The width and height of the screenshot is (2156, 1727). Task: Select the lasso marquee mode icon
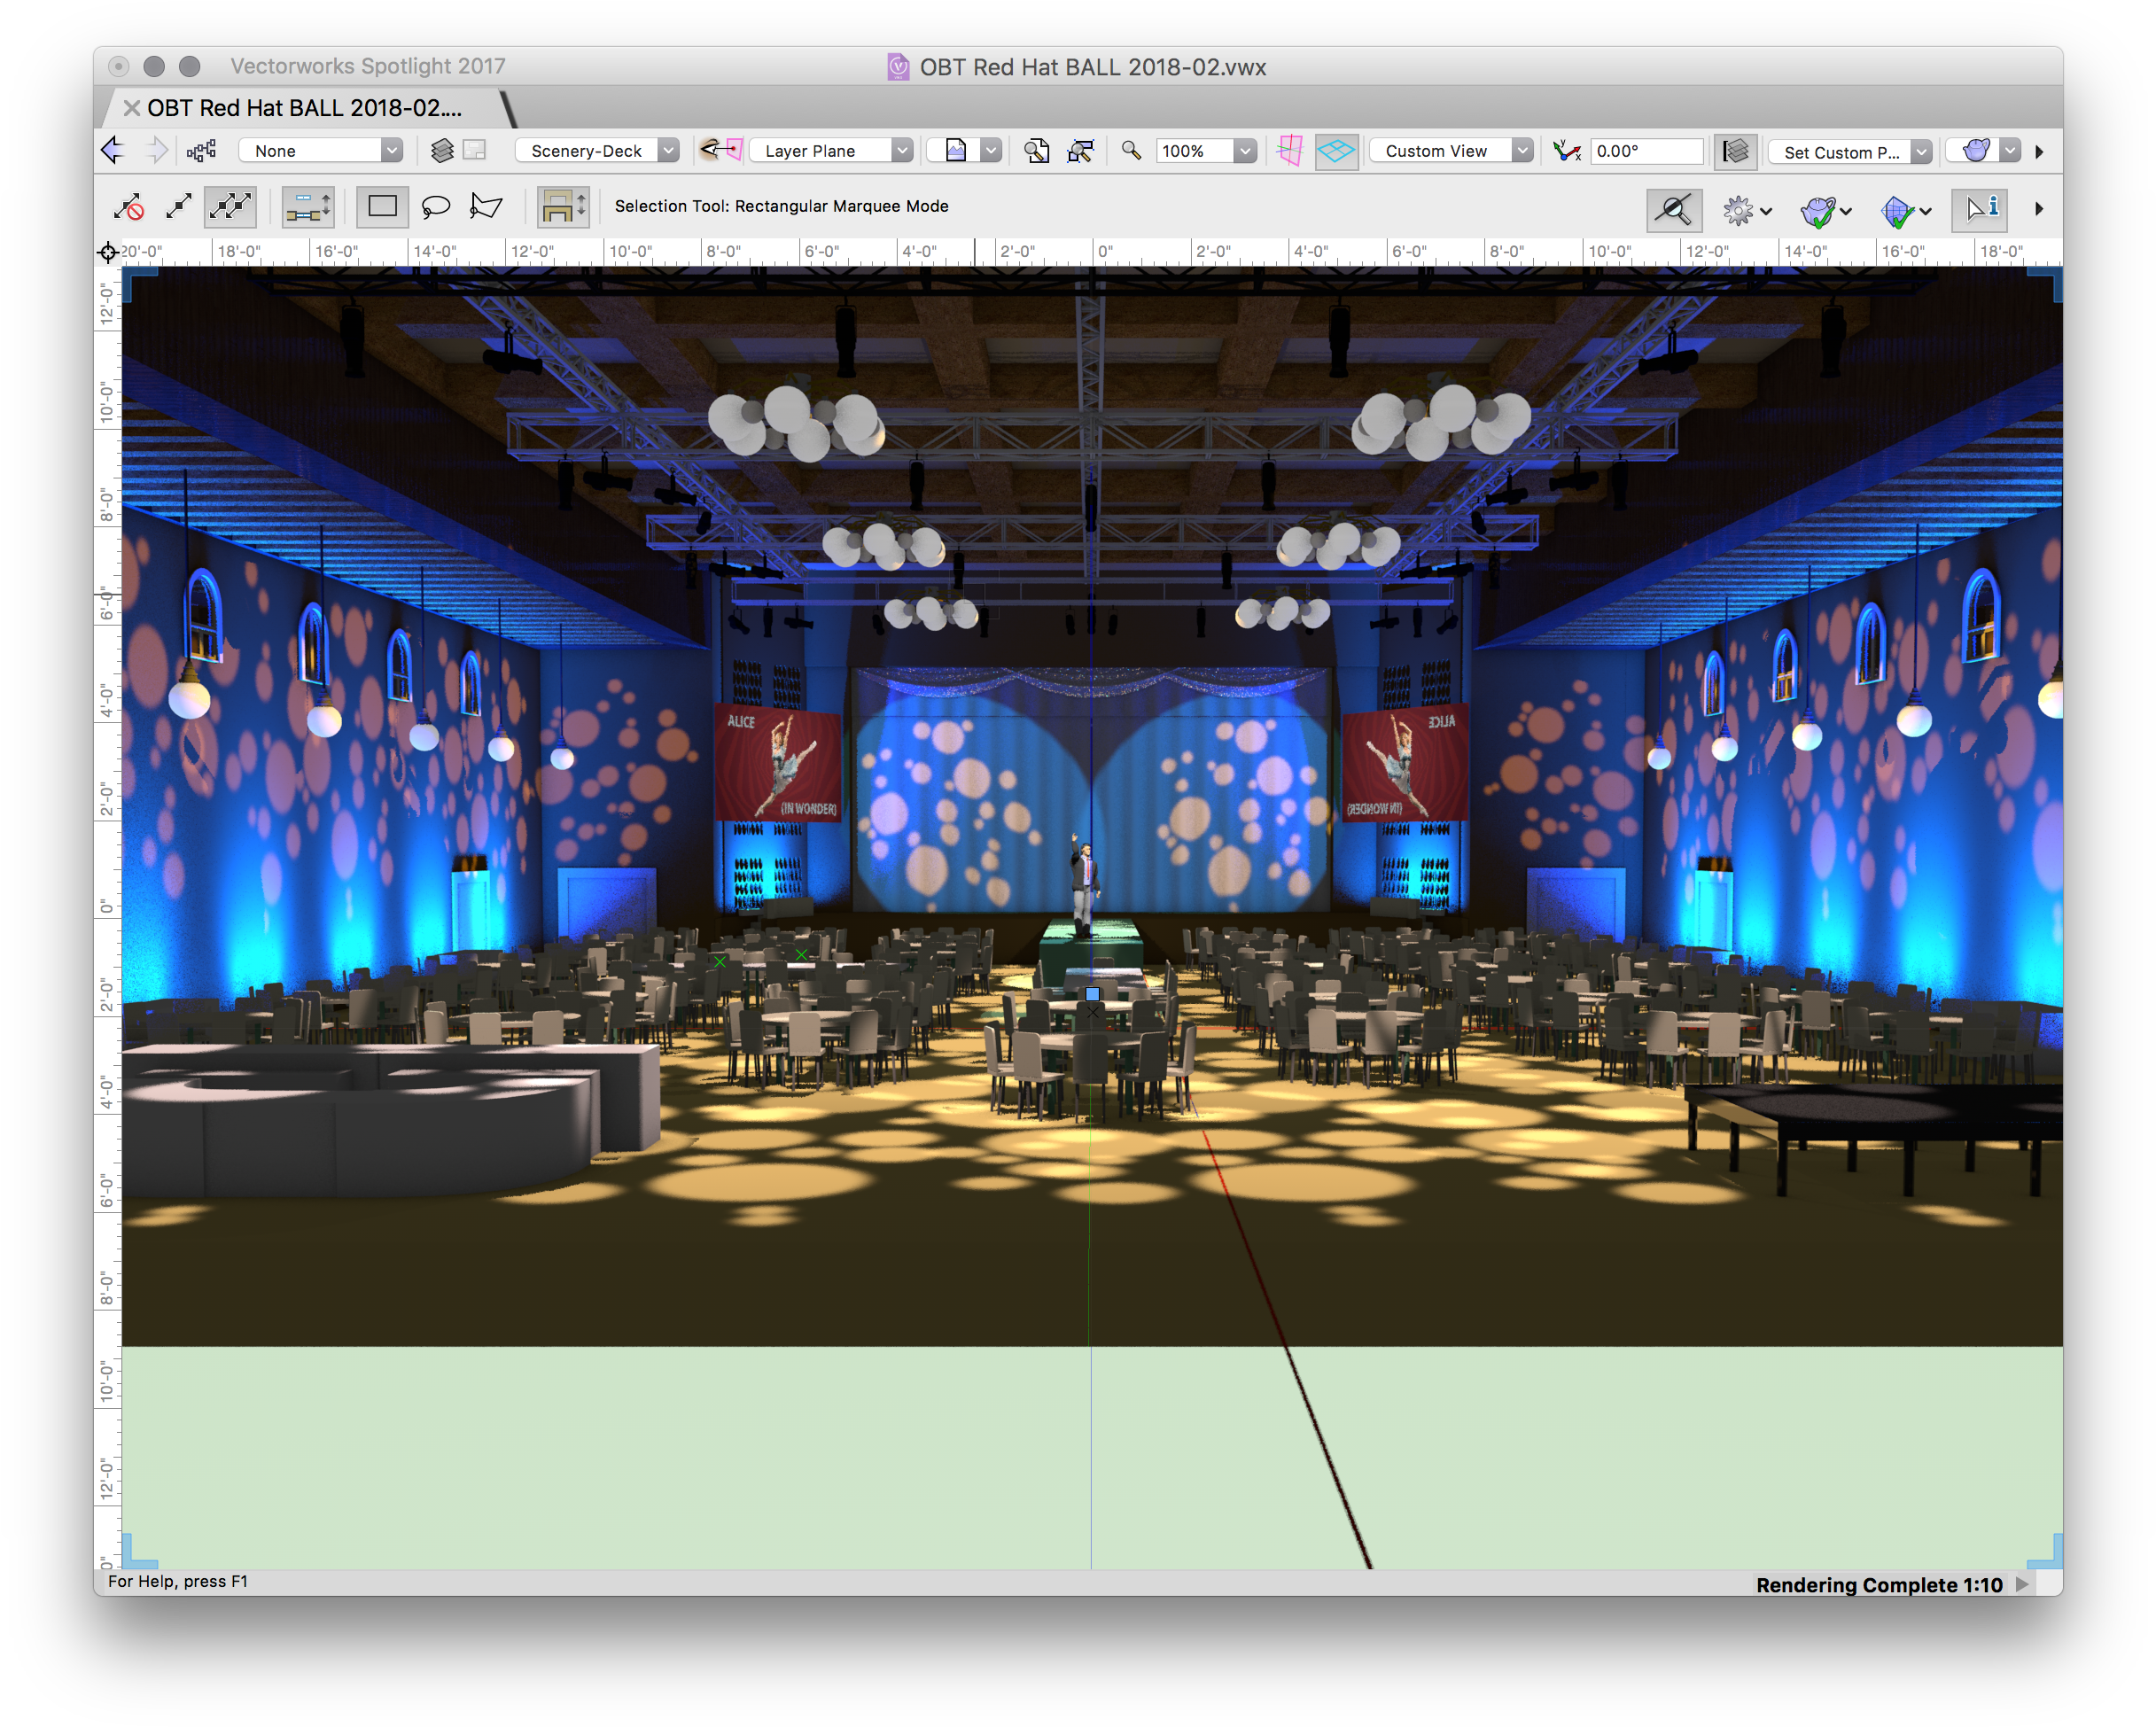pos(435,207)
